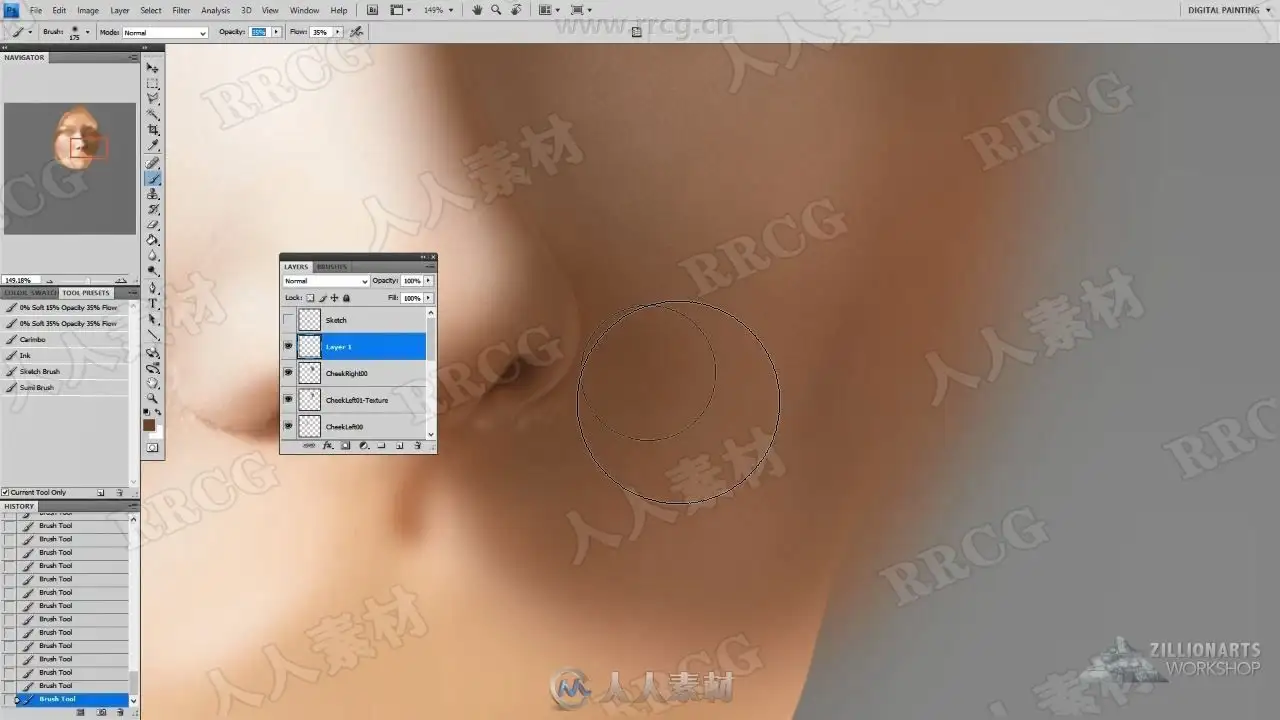This screenshot has height=720, width=1280.
Task: Hide the CheekLeft00 layer
Action: pyautogui.click(x=289, y=426)
